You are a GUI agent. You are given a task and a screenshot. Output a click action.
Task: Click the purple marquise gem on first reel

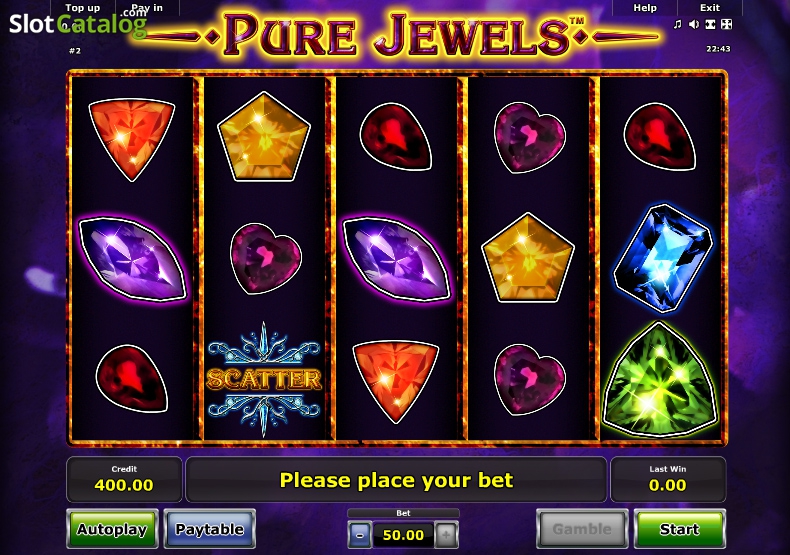133,259
